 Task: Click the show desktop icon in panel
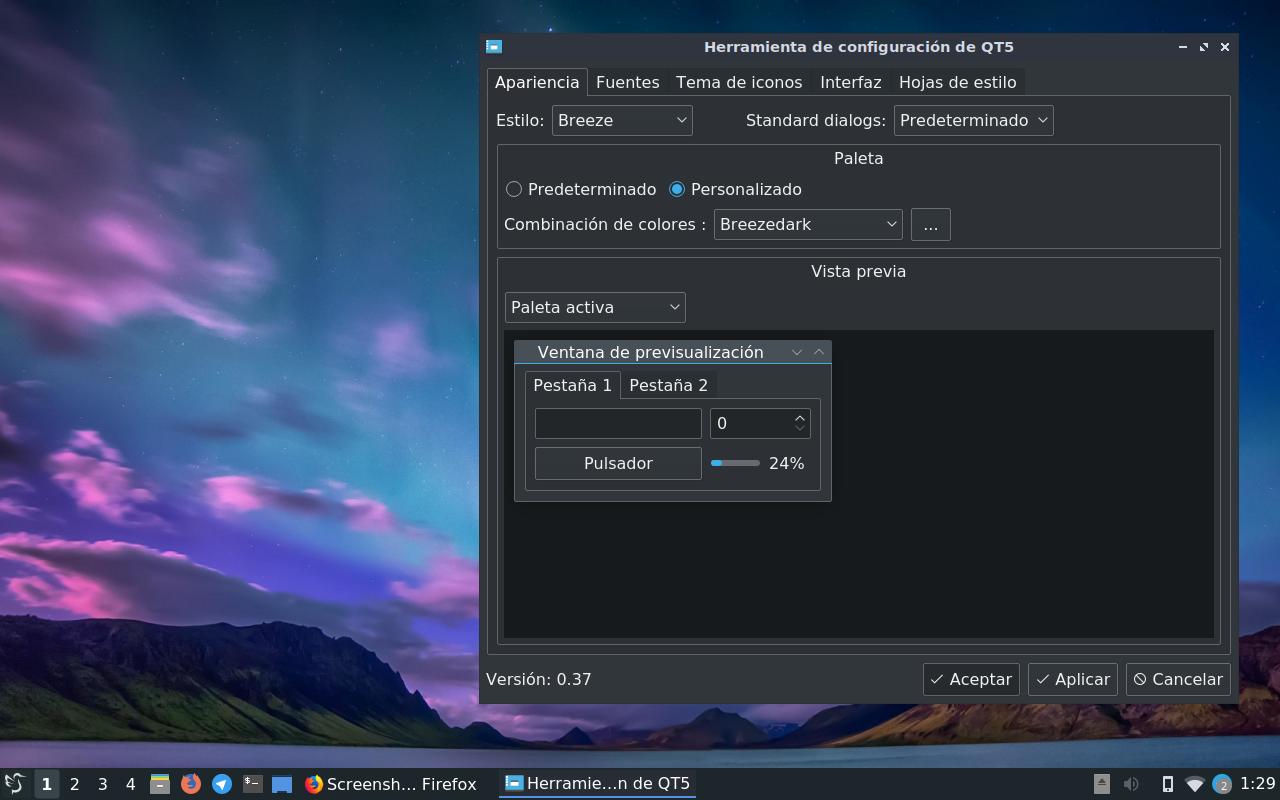[x=282, y=785]
